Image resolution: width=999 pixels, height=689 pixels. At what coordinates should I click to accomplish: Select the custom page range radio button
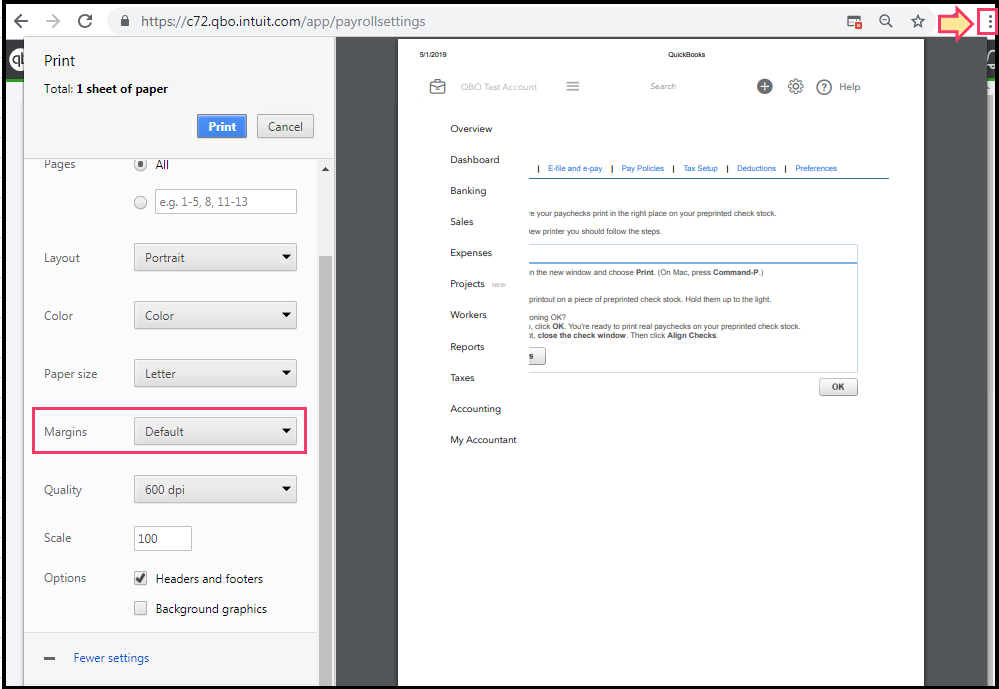click(141, 202)
